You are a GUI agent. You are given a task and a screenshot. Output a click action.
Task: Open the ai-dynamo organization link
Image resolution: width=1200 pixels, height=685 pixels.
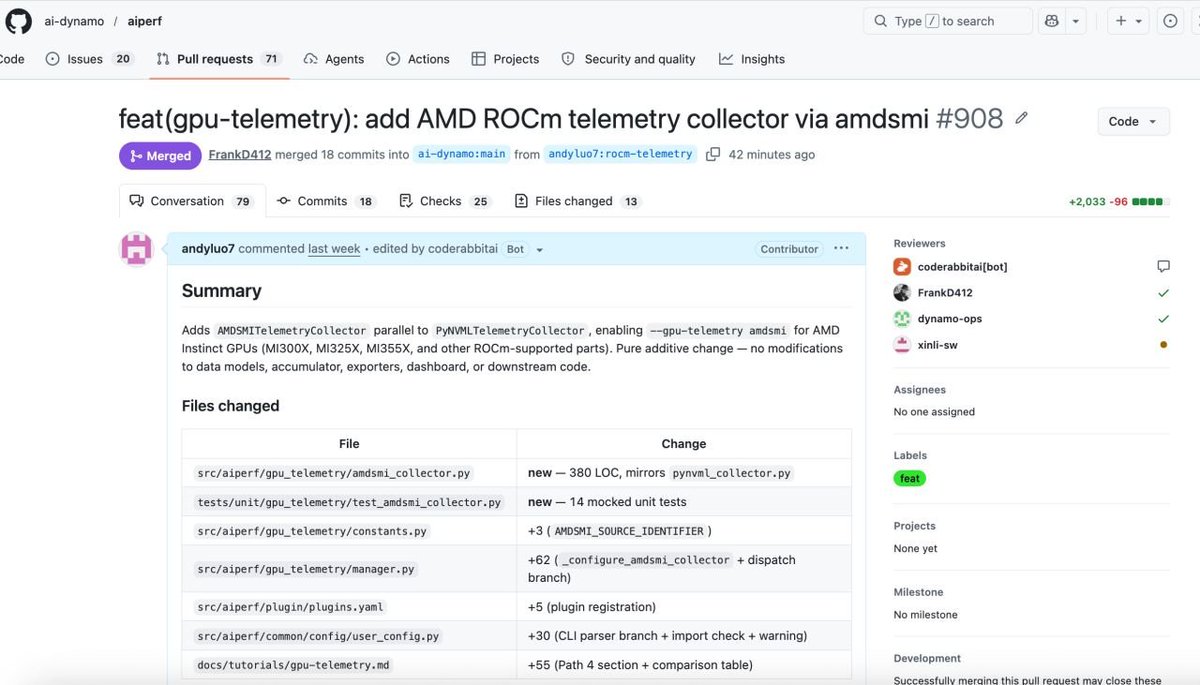[73, 21]
